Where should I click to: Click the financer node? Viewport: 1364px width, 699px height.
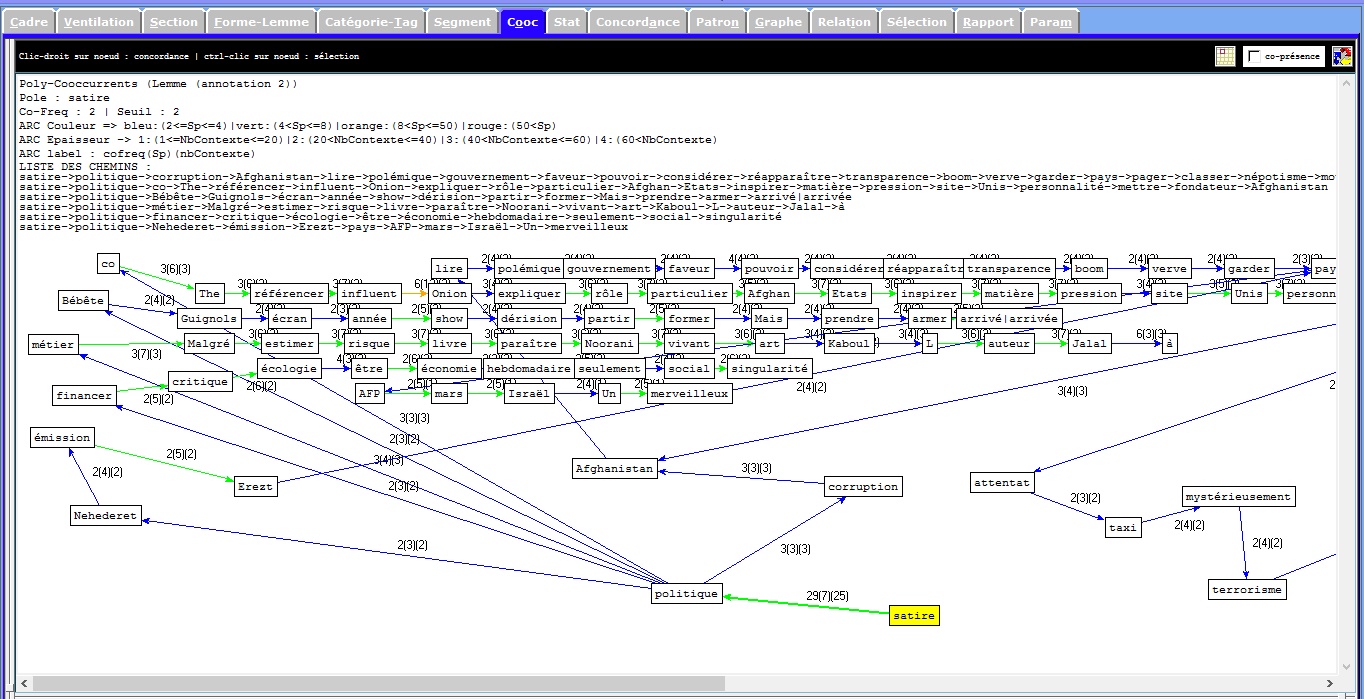pos(85,396)
